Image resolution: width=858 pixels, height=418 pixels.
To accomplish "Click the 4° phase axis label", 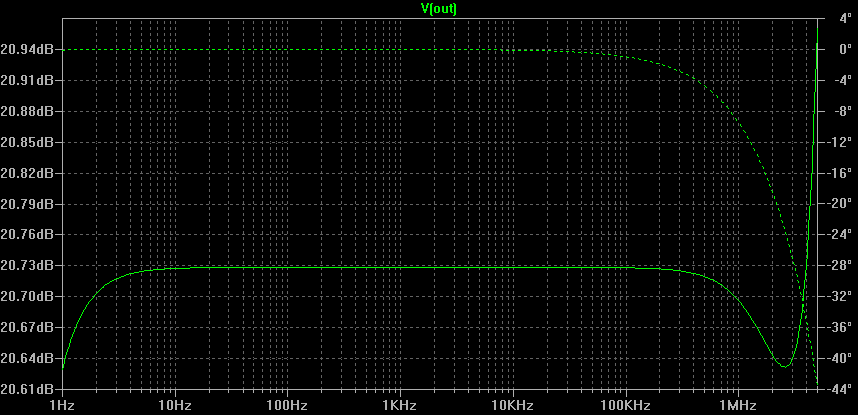I will pyautogui.click(x=846, y=19).
